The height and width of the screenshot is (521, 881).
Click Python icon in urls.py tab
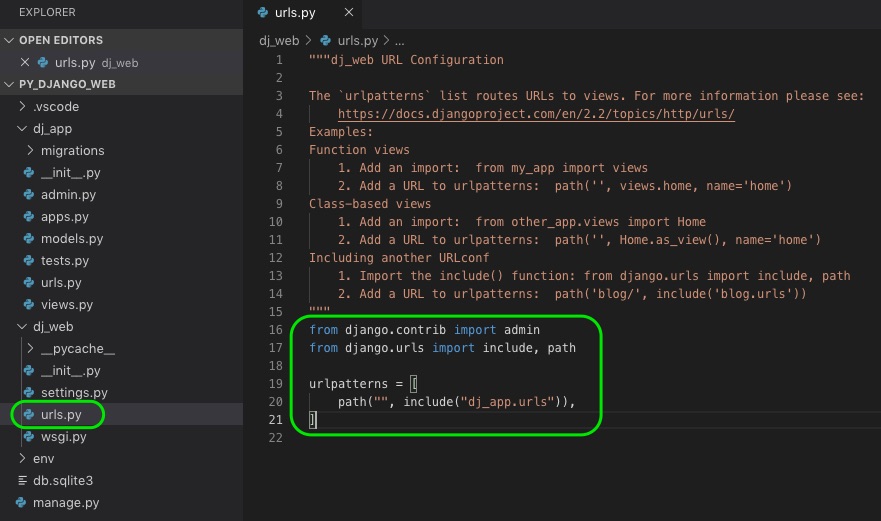point(262,12)
